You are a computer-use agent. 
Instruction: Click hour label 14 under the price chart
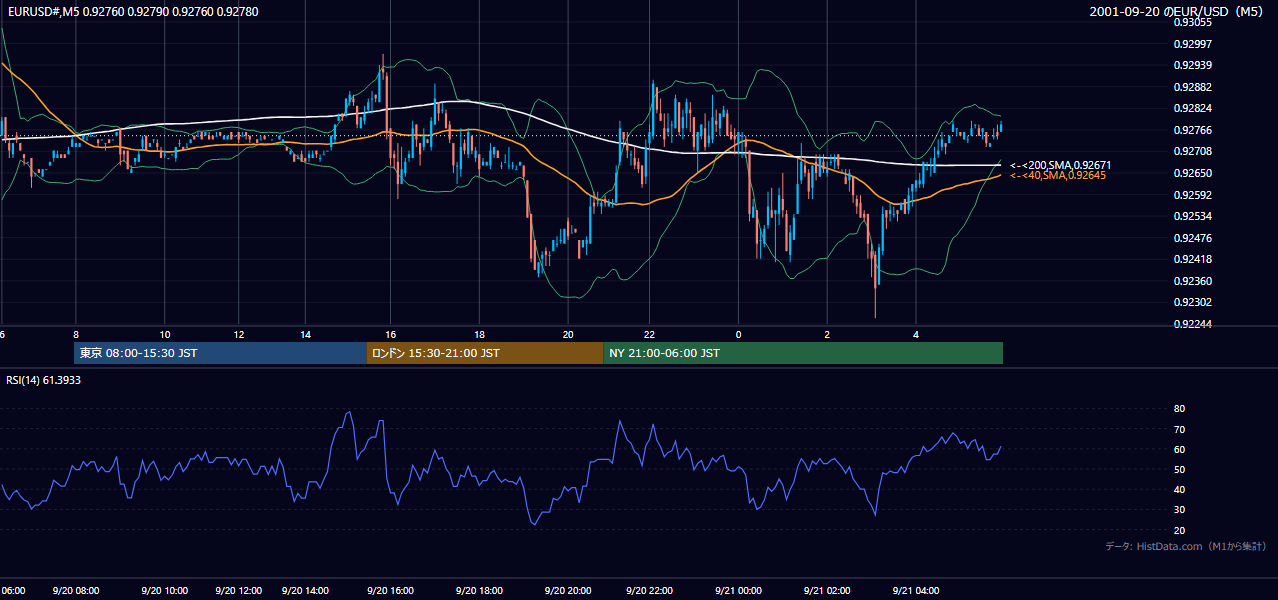(306, 335)
